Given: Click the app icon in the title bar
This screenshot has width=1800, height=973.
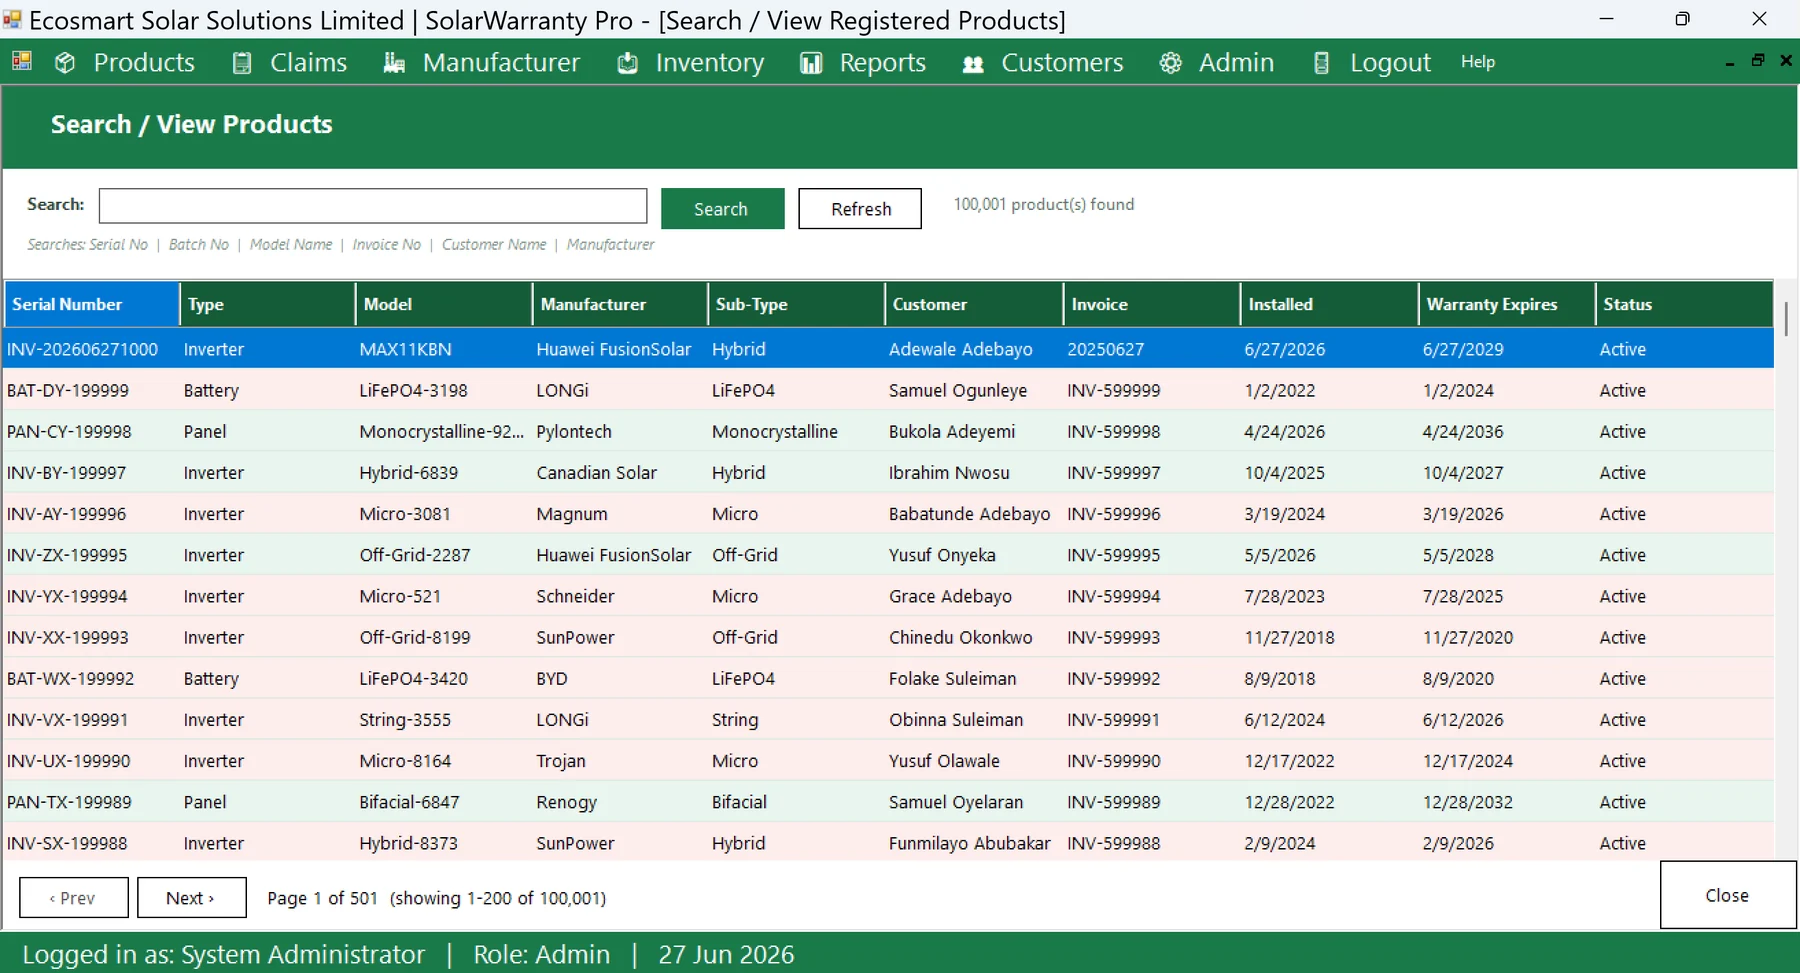Looking at the screenshot, I should [x=12, y=20].
